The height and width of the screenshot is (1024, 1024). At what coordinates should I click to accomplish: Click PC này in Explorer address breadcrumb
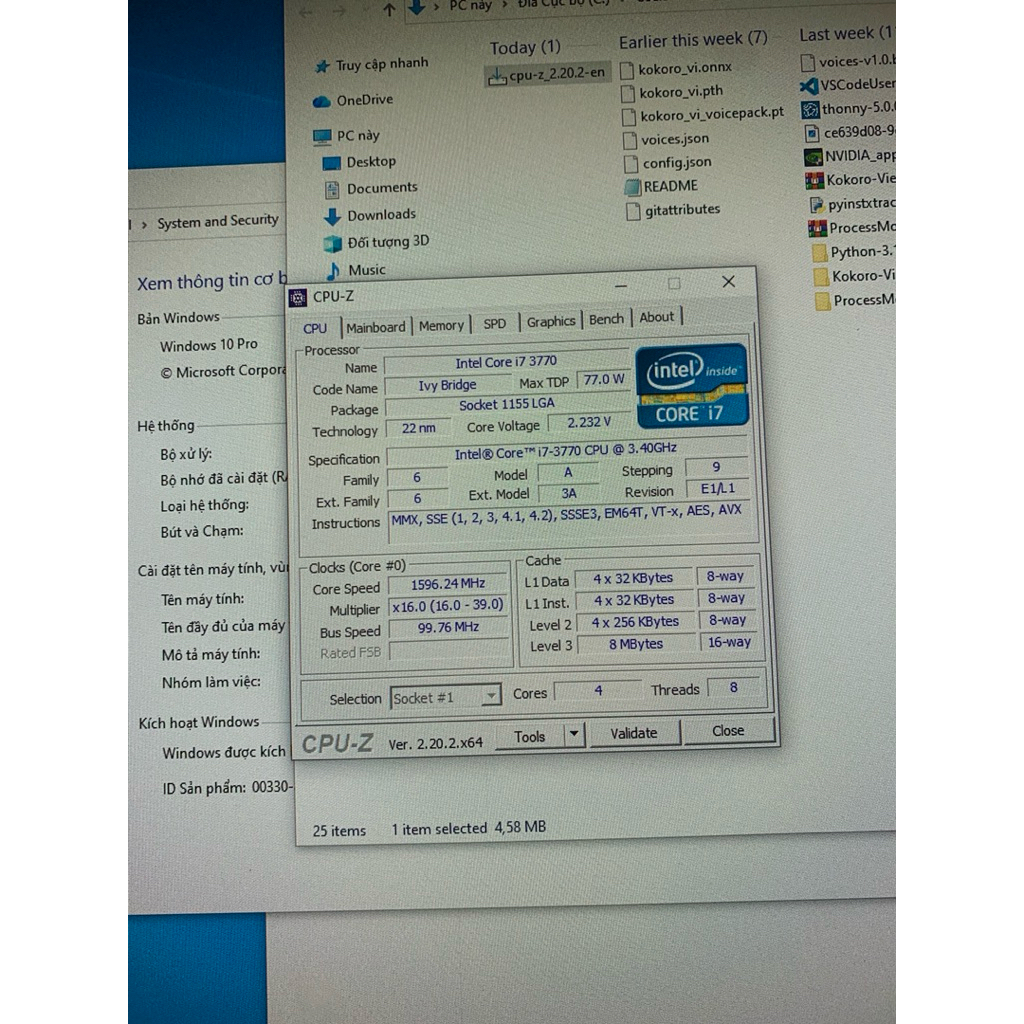pyautogui.click(x=470, y=6)
